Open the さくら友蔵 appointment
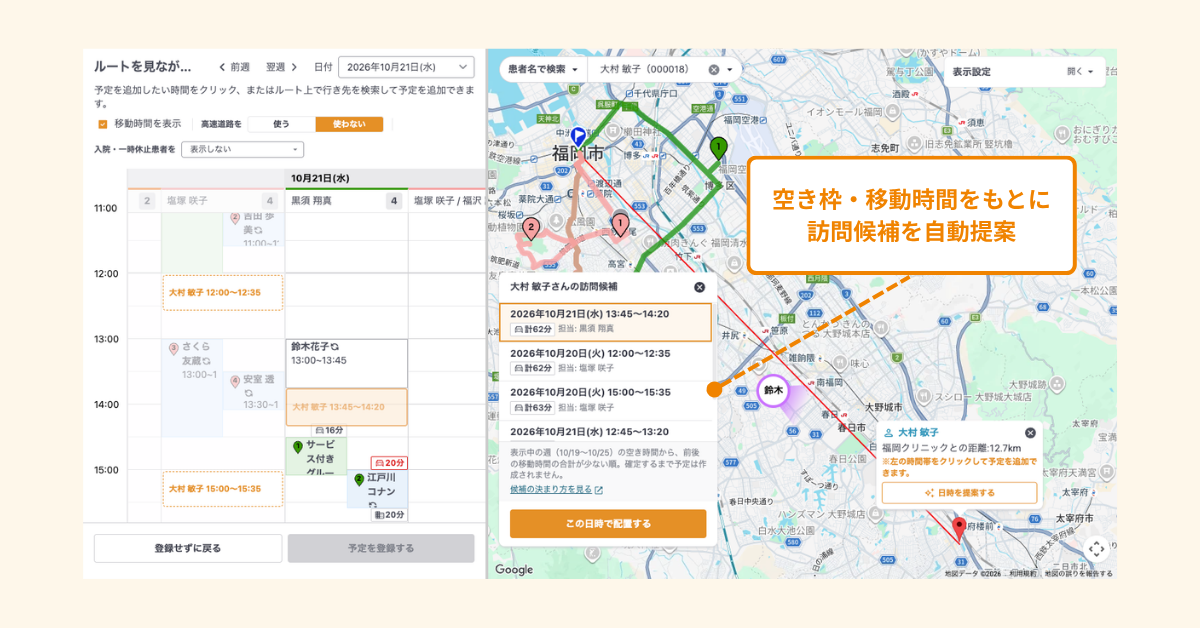Viewport: 1200px width, 628px height. (x=192, y=388)
